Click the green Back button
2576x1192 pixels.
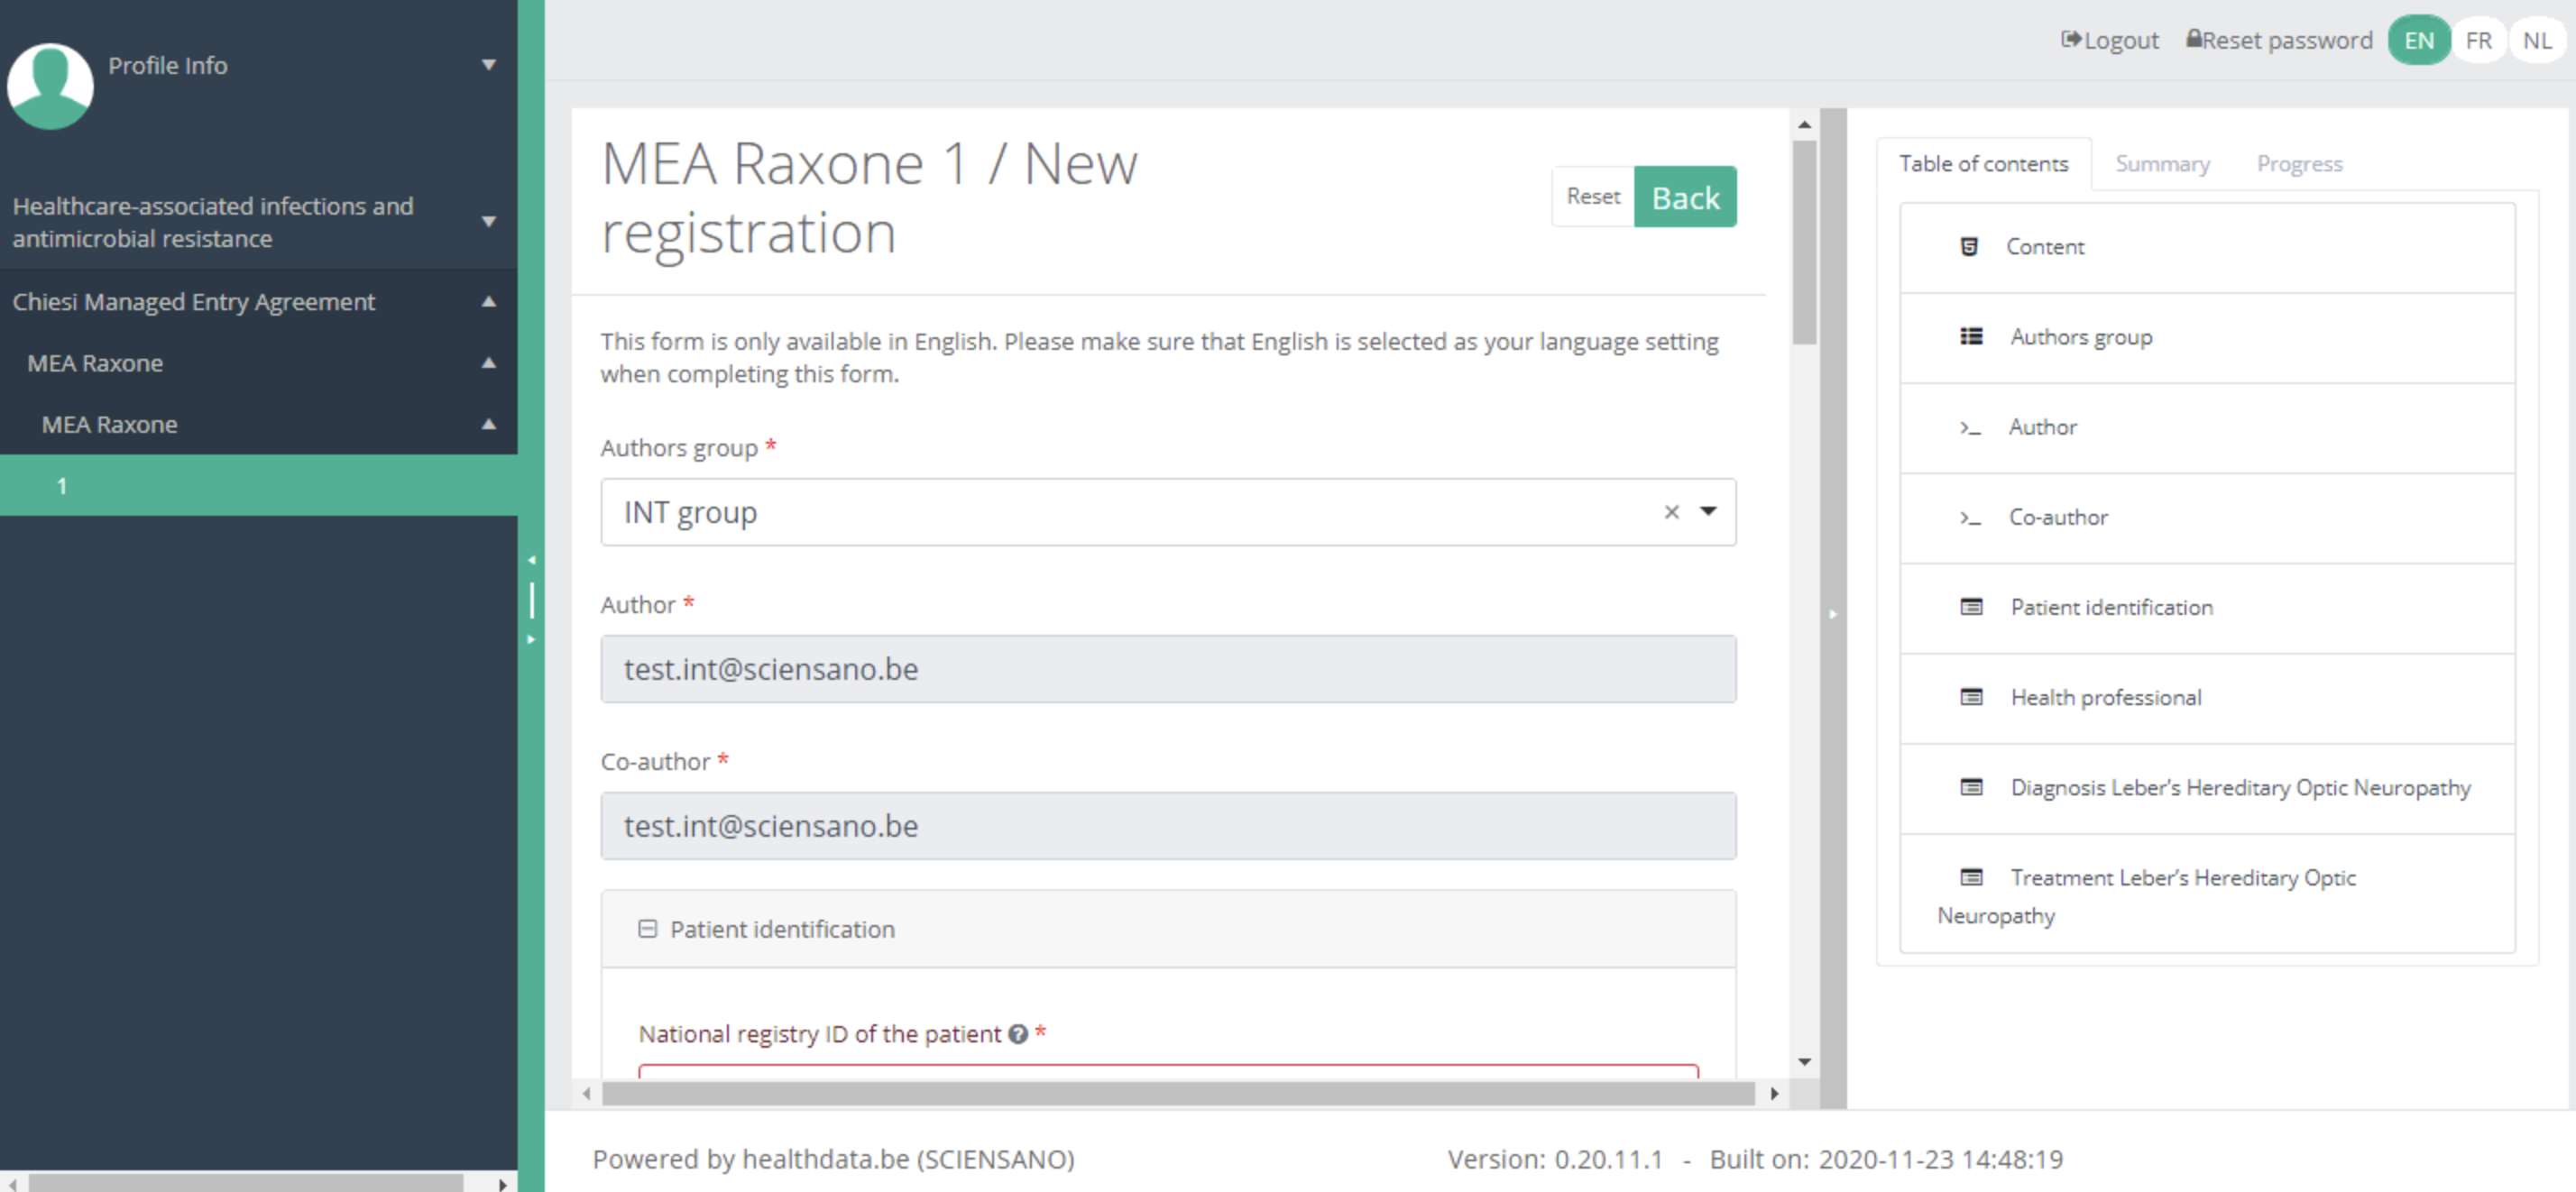pos(1685,196)
